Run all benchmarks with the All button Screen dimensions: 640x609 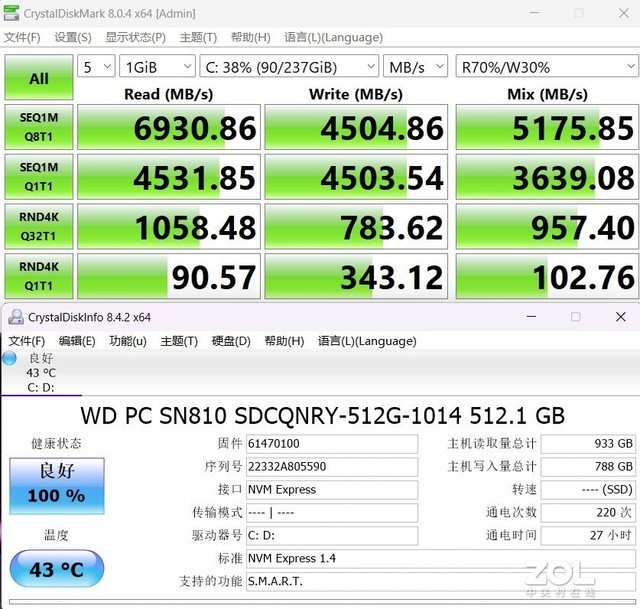pos(39,78)
